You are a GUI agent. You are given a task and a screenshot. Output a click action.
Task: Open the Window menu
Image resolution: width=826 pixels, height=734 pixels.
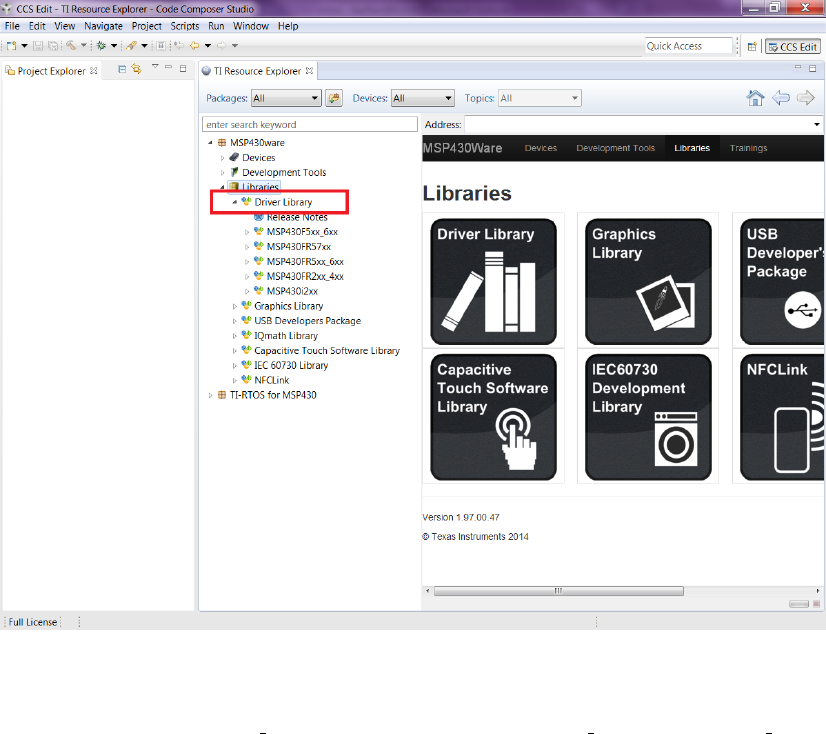(251, 26)
